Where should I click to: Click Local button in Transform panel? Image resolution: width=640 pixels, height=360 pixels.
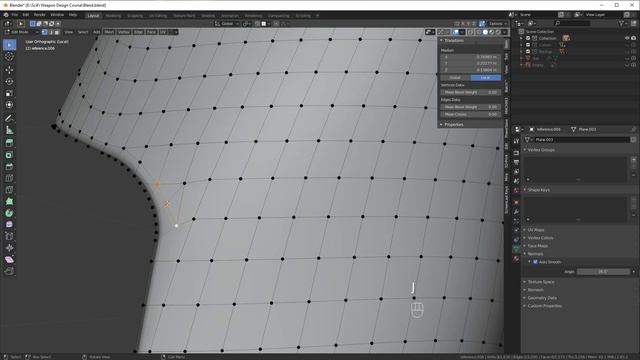click(485, 78)
